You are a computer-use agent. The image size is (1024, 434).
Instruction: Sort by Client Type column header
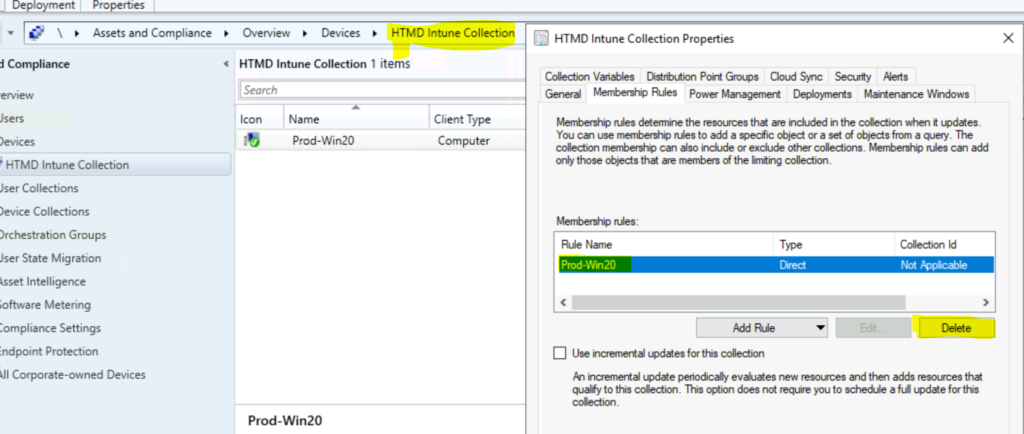pos(477,119)
